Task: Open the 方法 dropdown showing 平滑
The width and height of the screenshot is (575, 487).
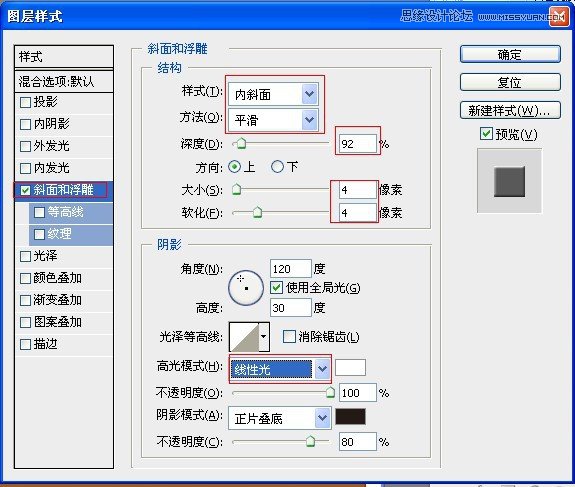Action: [273, 120]
